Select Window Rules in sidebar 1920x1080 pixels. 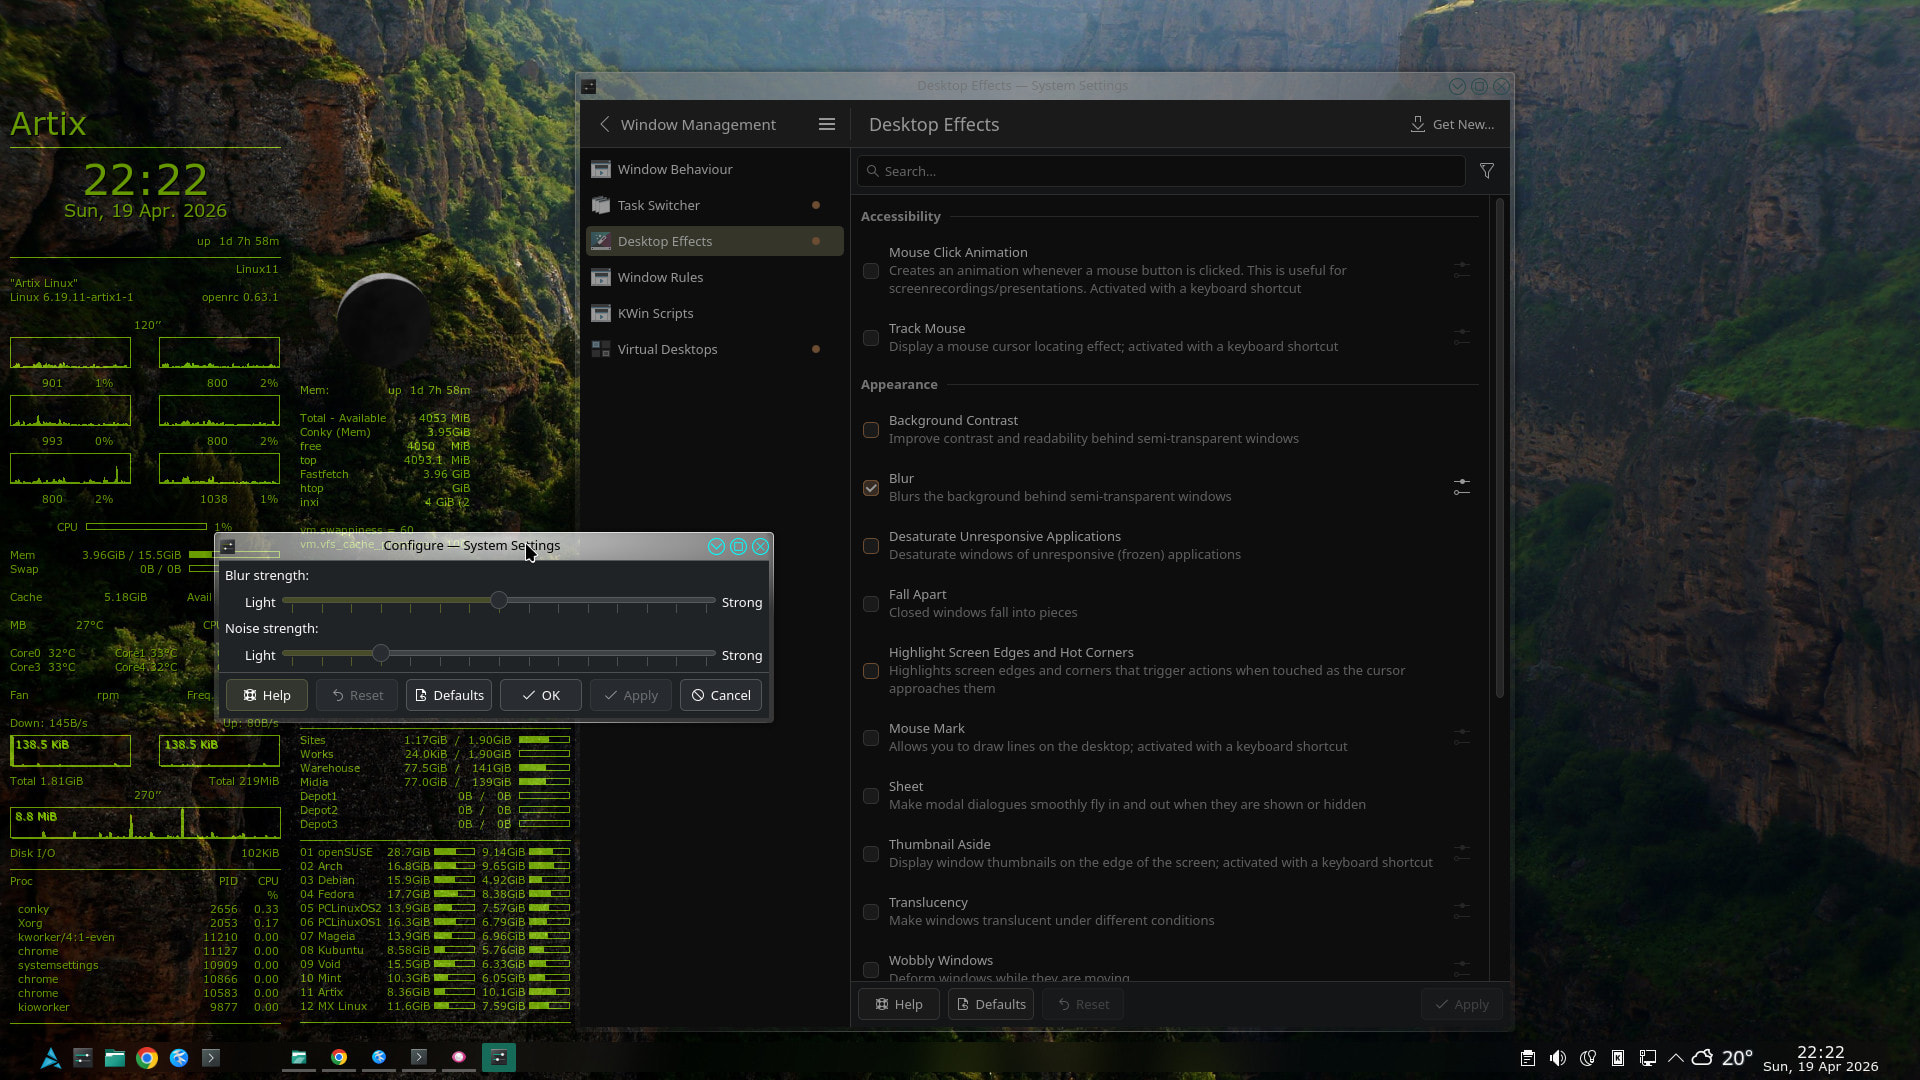point(660,277)
